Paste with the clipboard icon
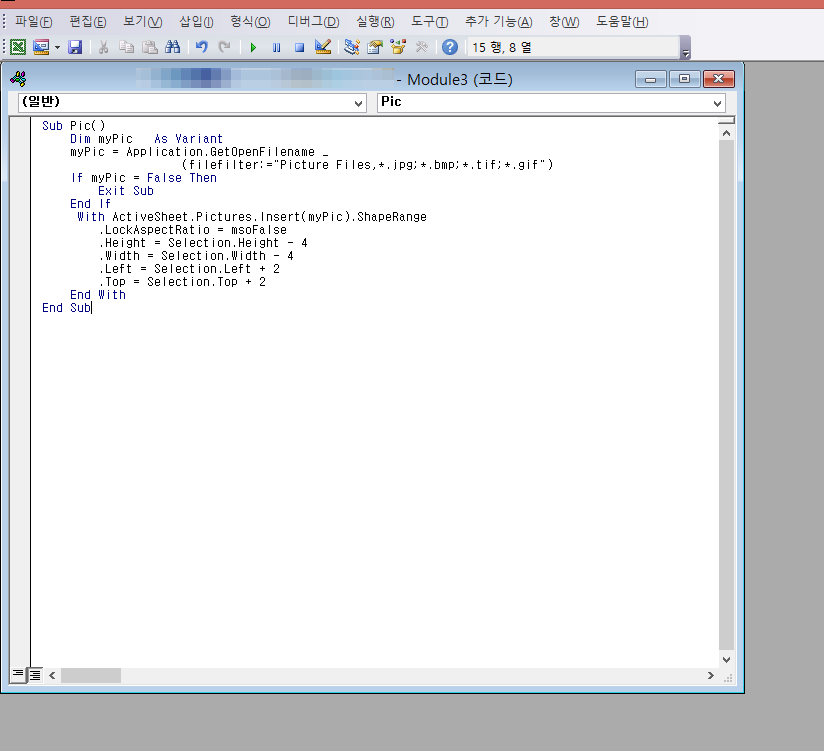 coord(150,47)
